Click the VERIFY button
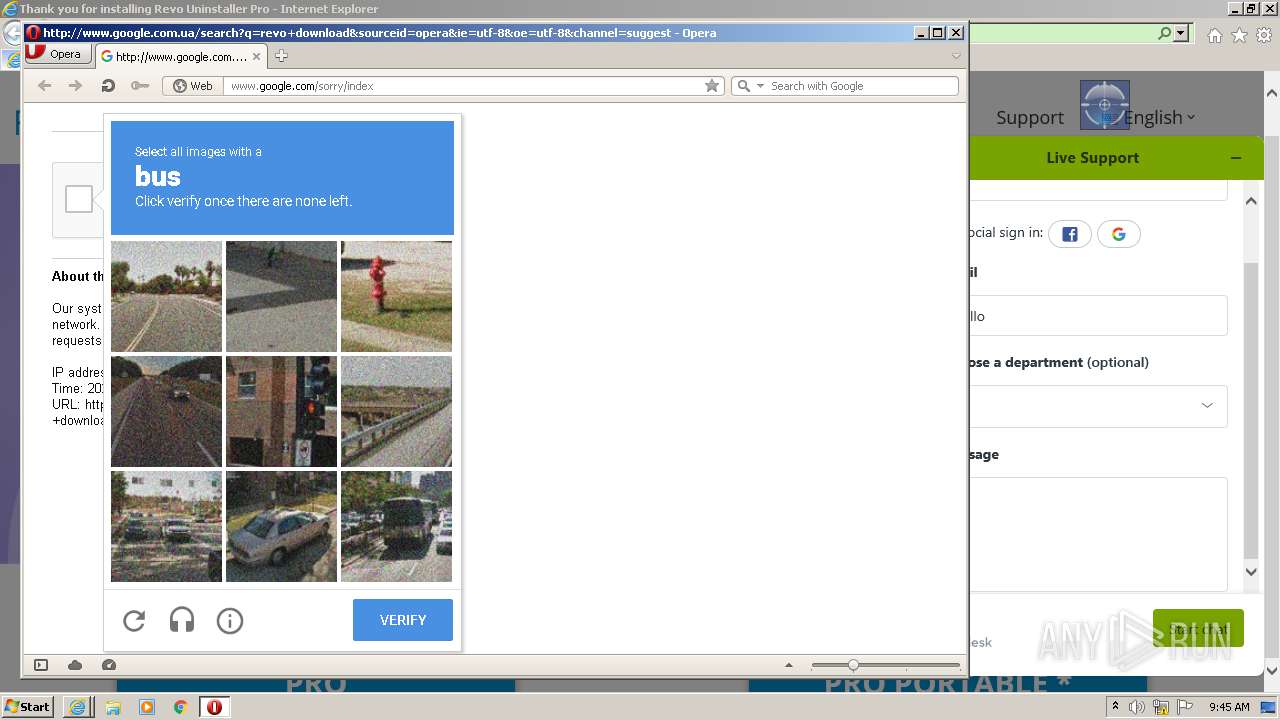1280x720 pixels. click(403, 620)
